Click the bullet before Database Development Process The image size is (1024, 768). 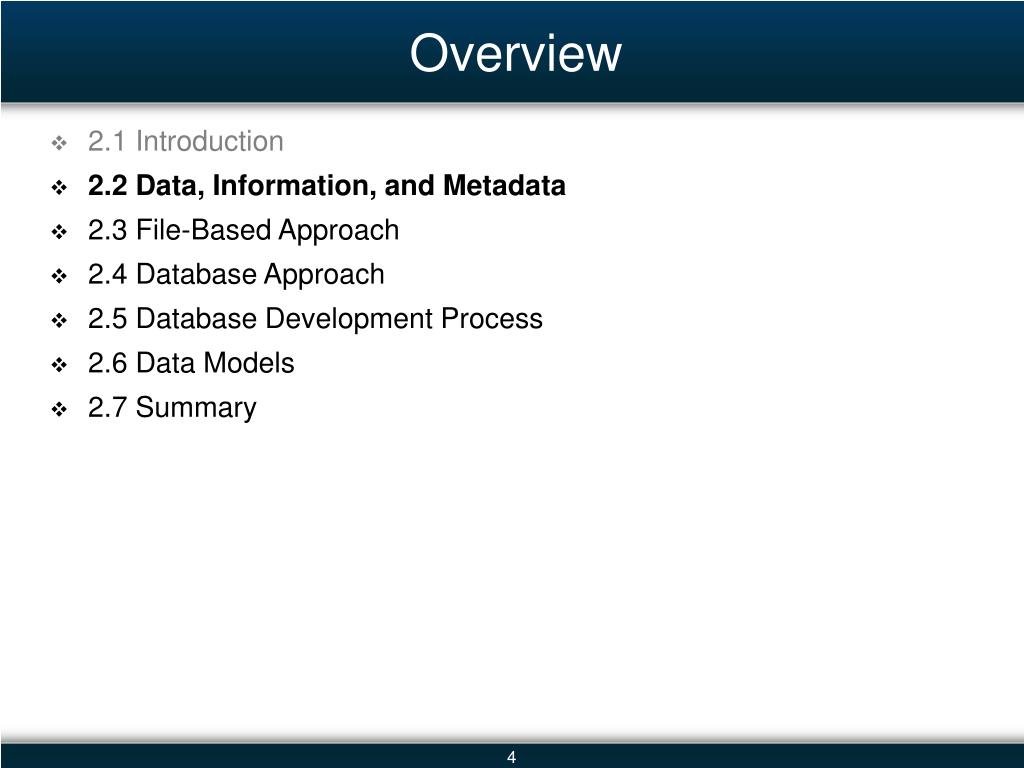coord(59,321)
